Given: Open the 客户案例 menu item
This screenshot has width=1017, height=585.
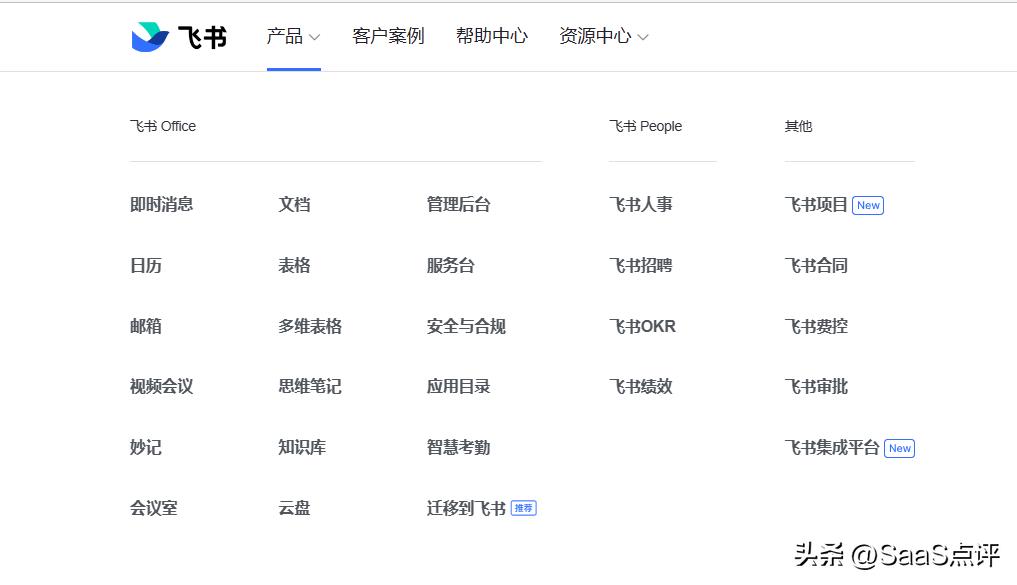Looking at the screenshot, I should pos(387,36).
